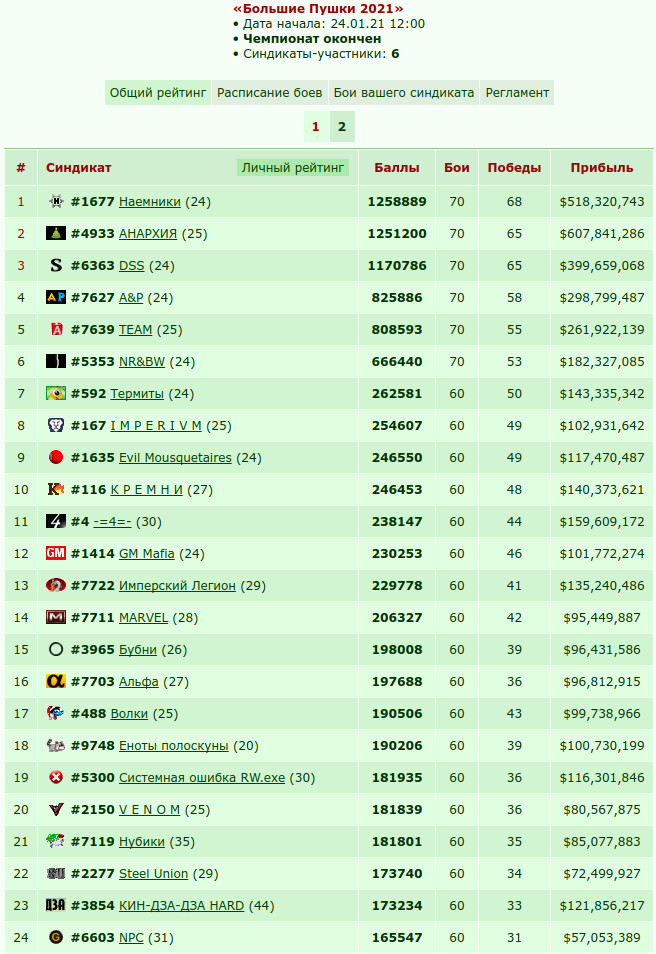Open the КИН-ДЗА-ДЗА HARD syndicate link
Viewport: 656px width, 954px height.
pos(181,905)
